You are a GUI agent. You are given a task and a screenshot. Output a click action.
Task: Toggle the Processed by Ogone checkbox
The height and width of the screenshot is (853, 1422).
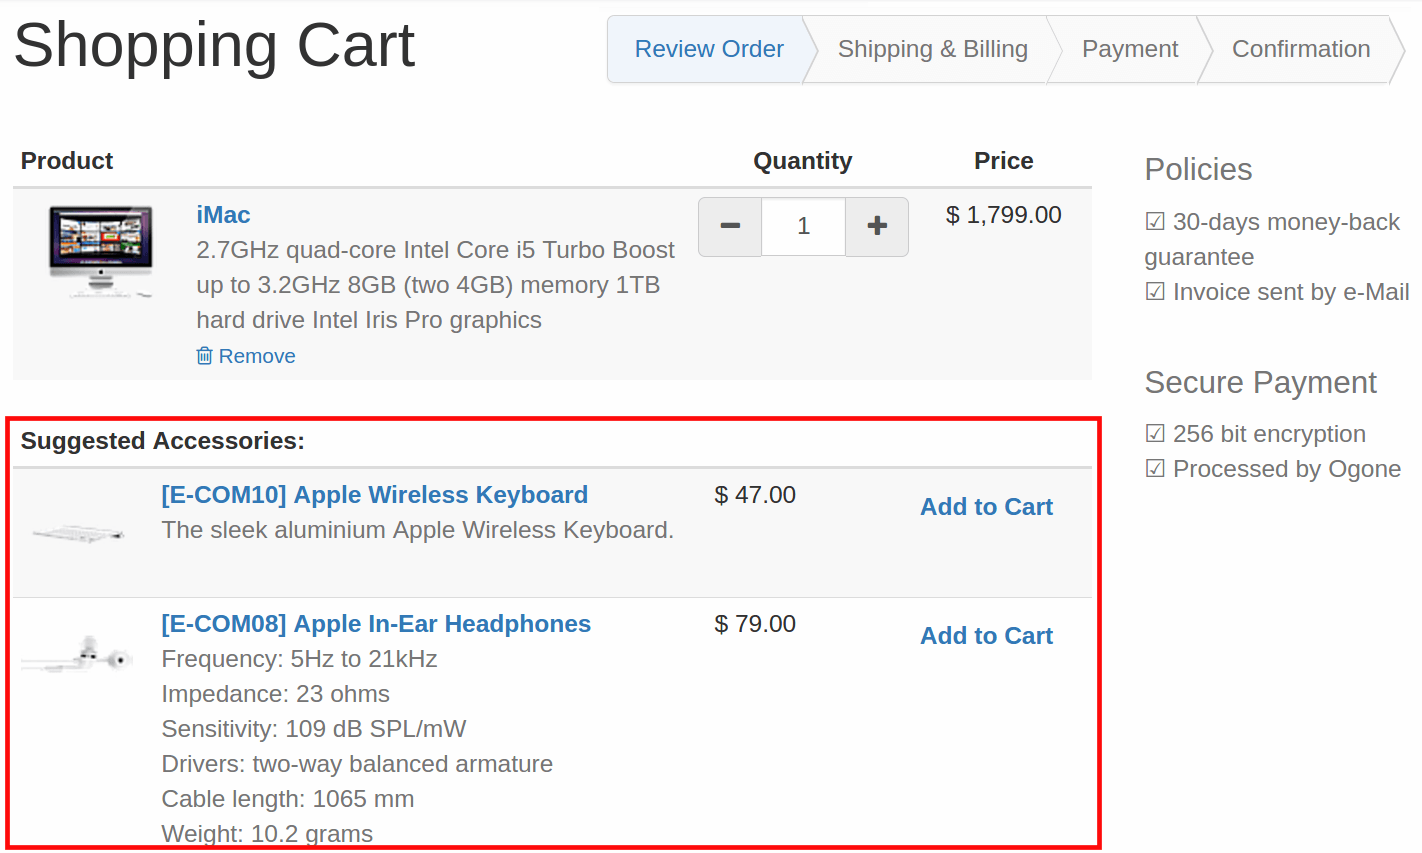point(1155,468)
